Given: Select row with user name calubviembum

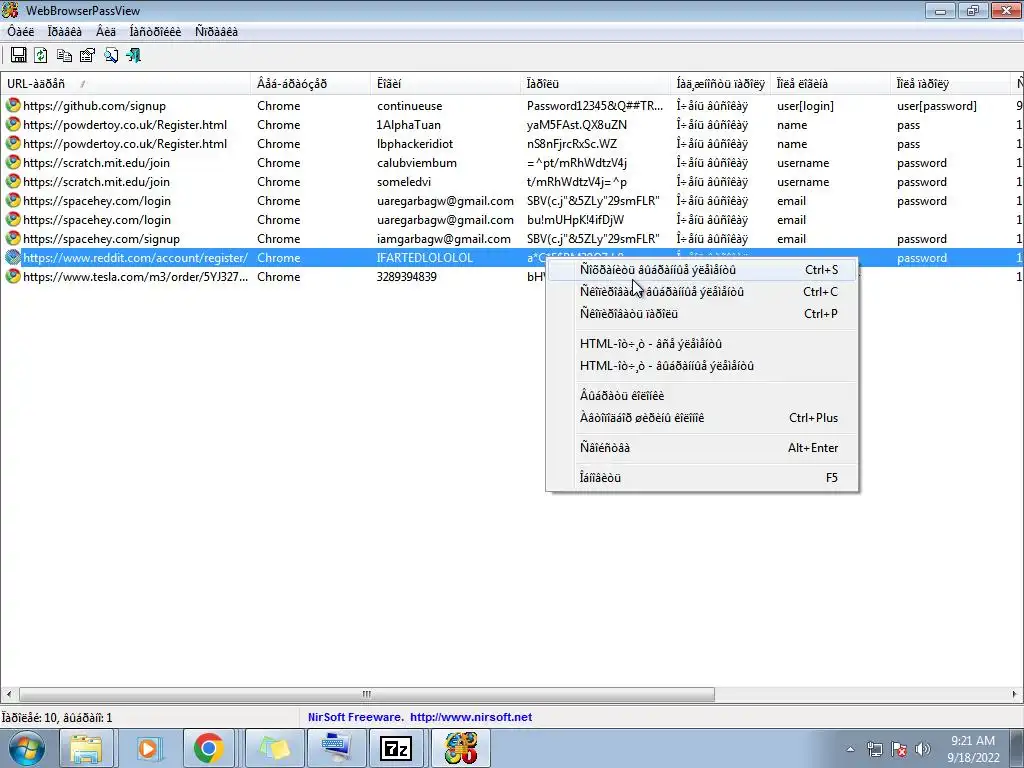Looking at the screenshot, I should (x=512, y=163).
